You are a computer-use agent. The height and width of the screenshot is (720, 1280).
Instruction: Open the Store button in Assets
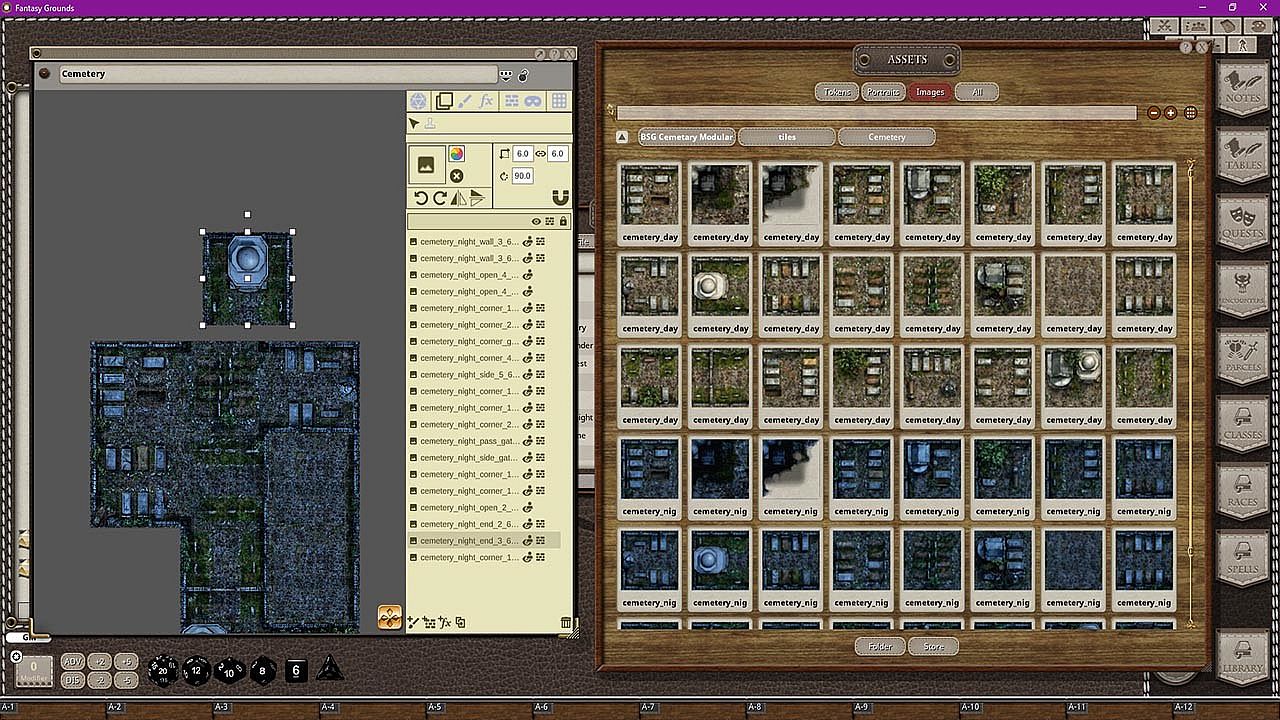(x=933, y=647)
